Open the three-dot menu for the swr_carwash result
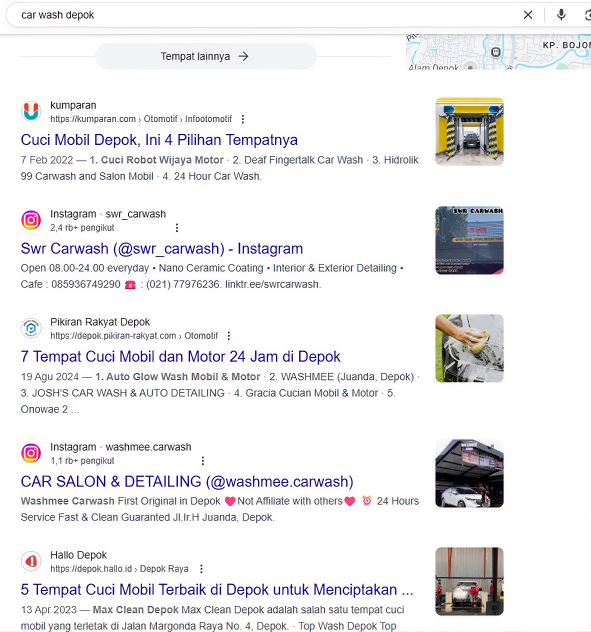The width and height of the screenshot is (591, 632). [x=177, y=228]
